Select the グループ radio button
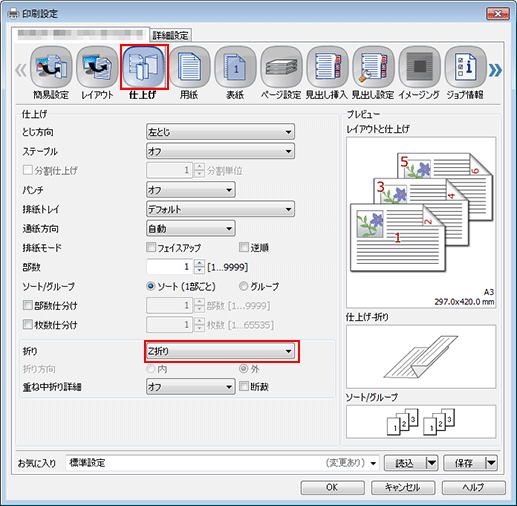The width and height of the screenshot is (517, 506). [x=244, y=286]
